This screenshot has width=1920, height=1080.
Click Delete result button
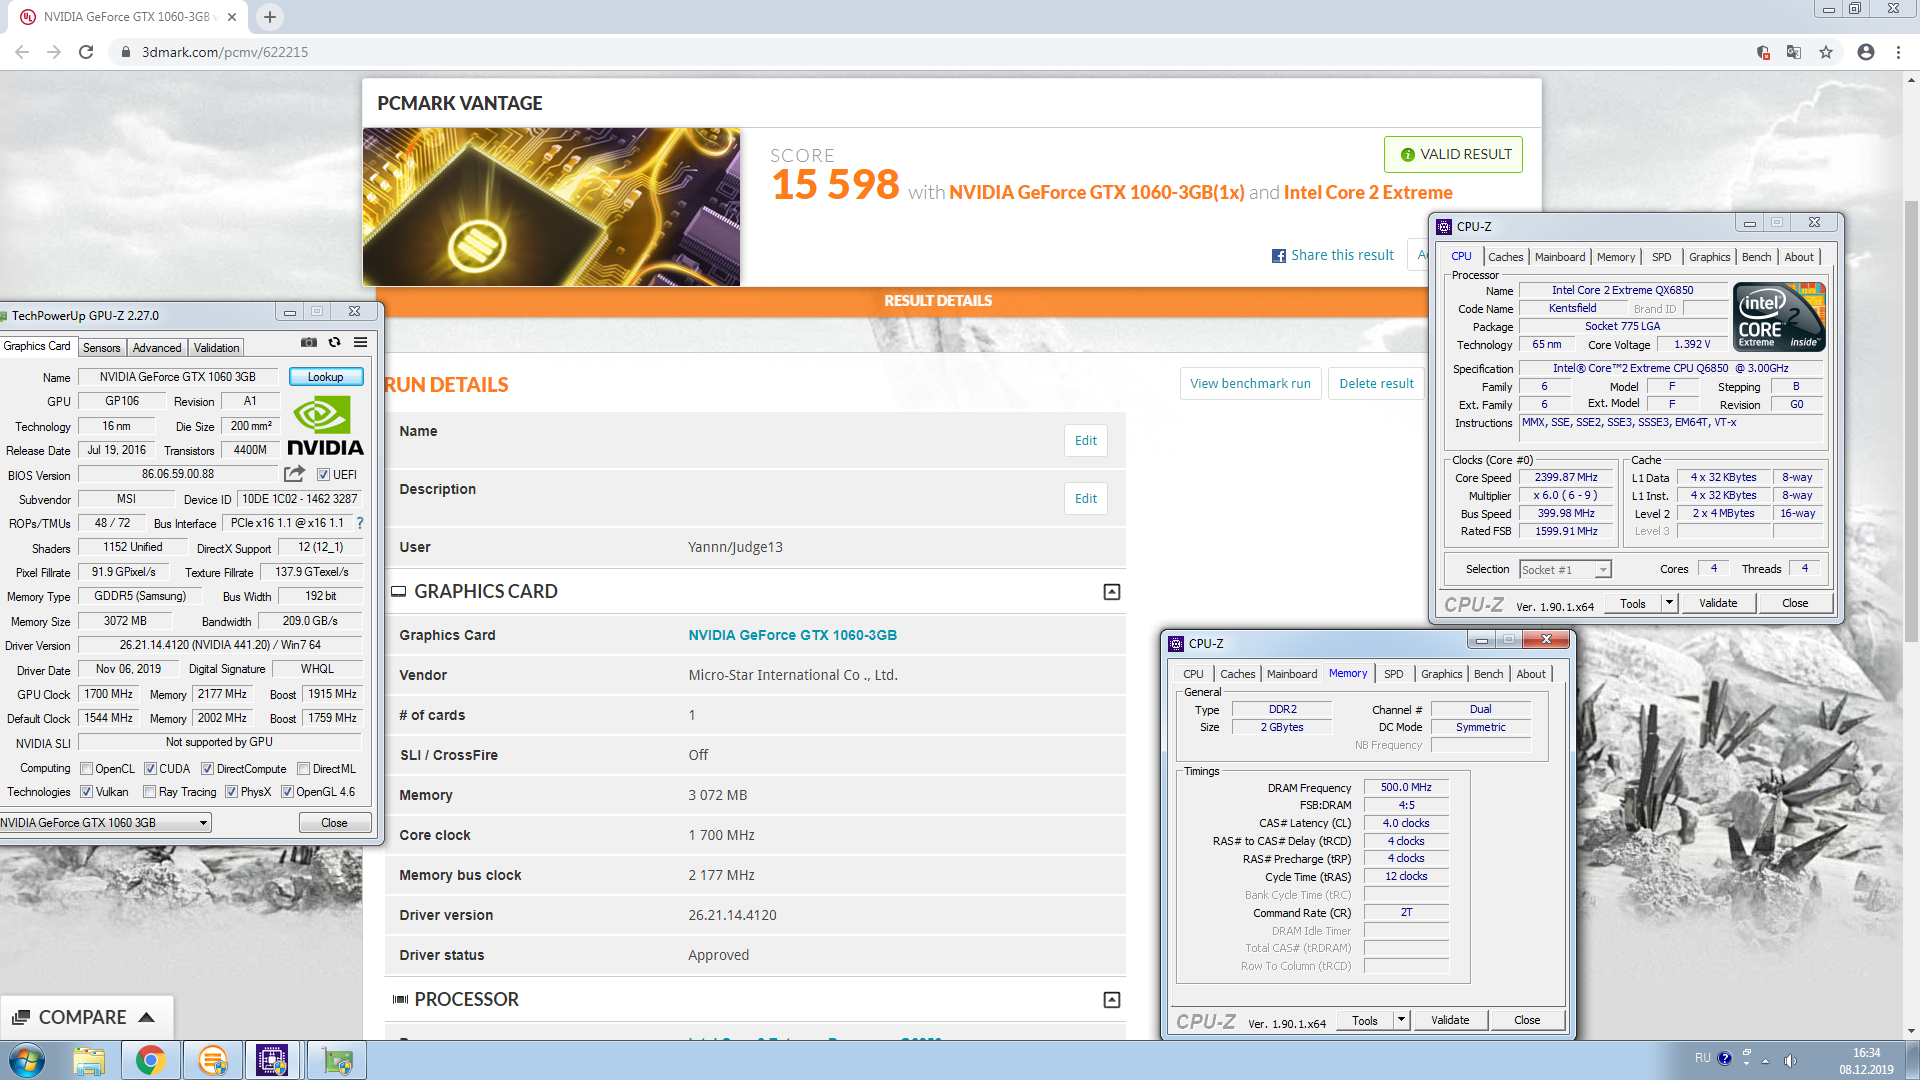(1376, 384)
